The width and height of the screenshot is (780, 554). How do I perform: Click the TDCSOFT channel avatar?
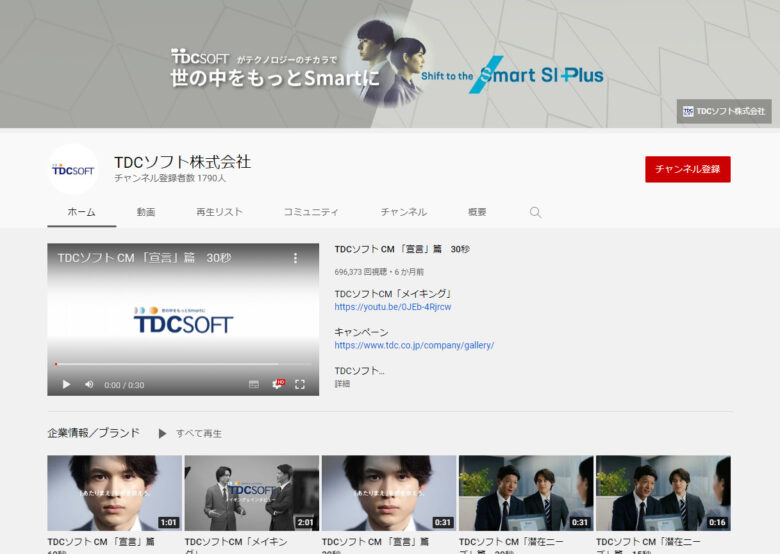click(x=73, y=169)
